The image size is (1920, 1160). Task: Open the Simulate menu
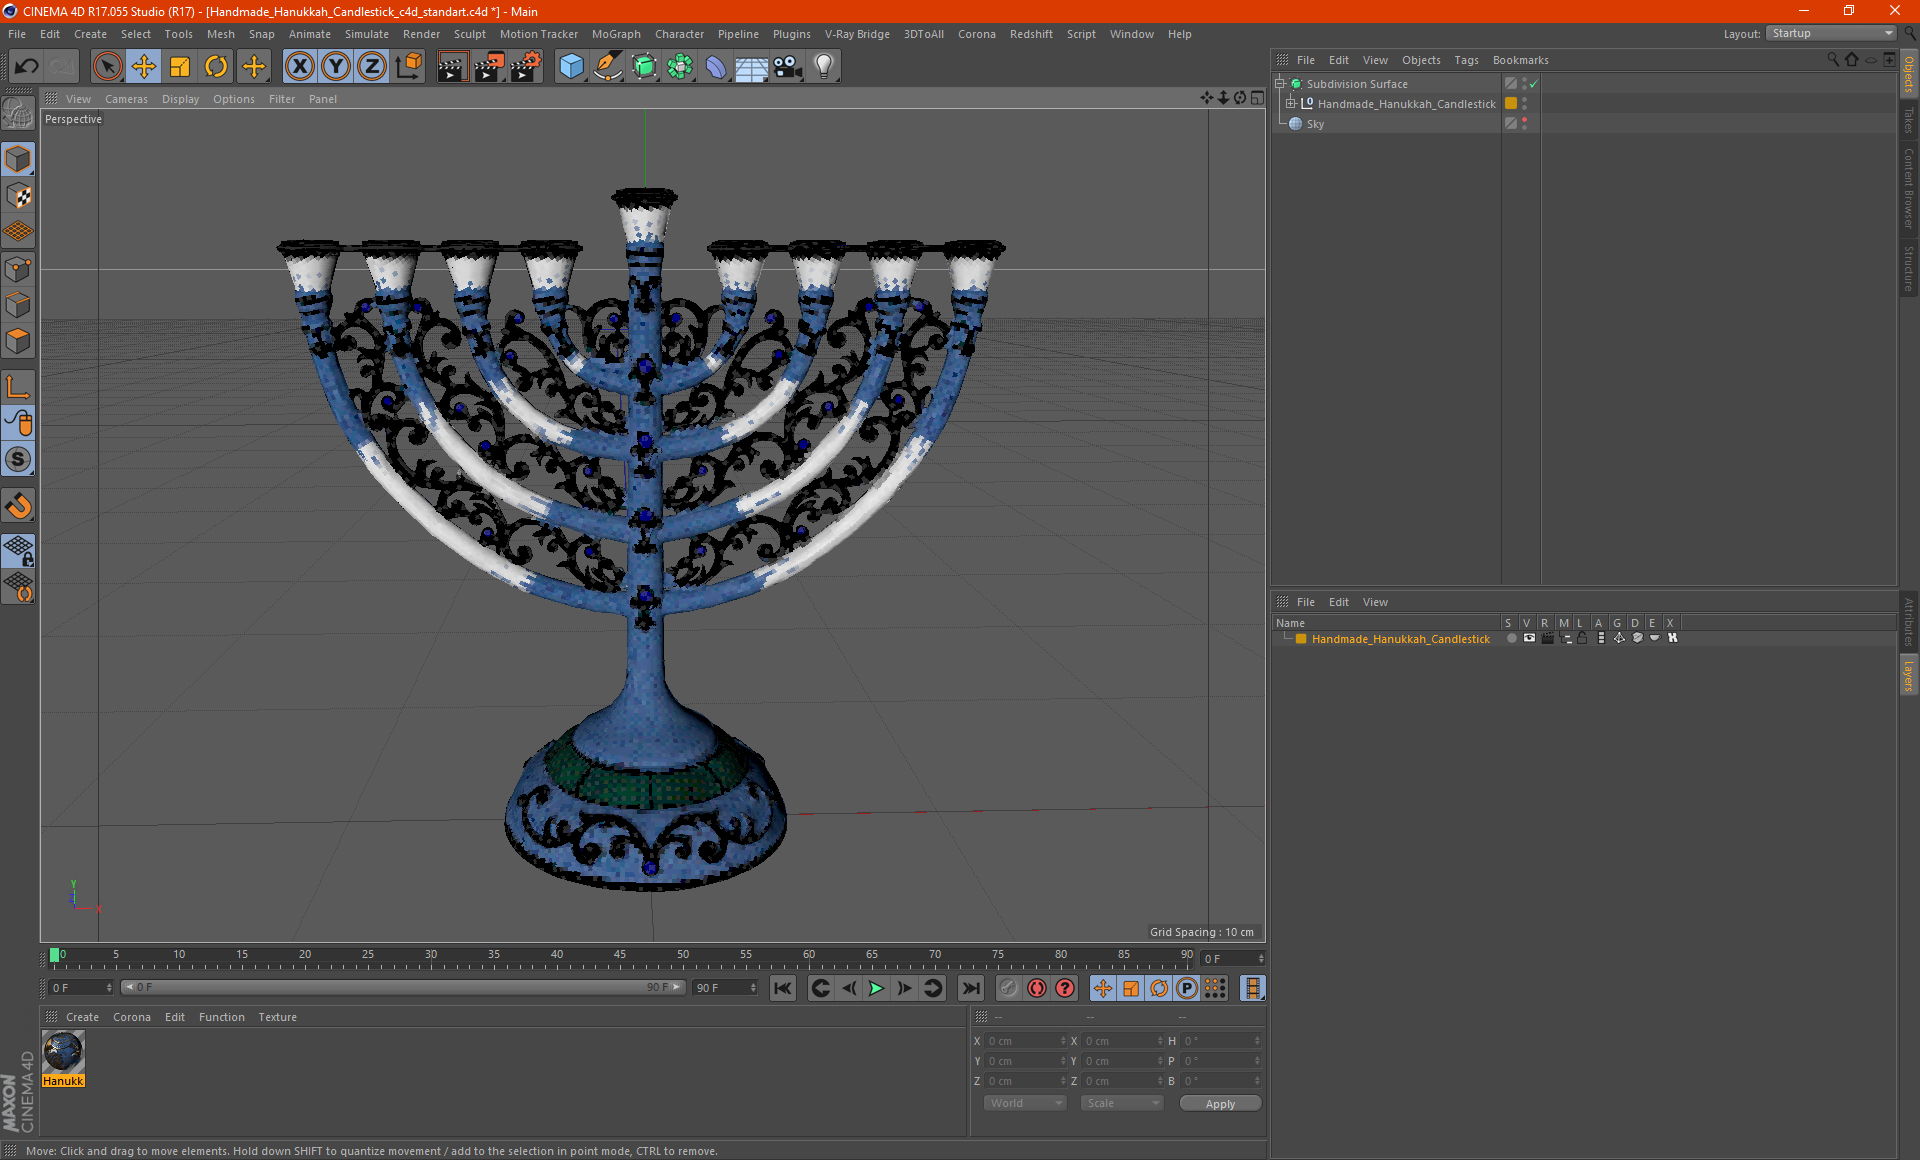[x=366, y=34]
